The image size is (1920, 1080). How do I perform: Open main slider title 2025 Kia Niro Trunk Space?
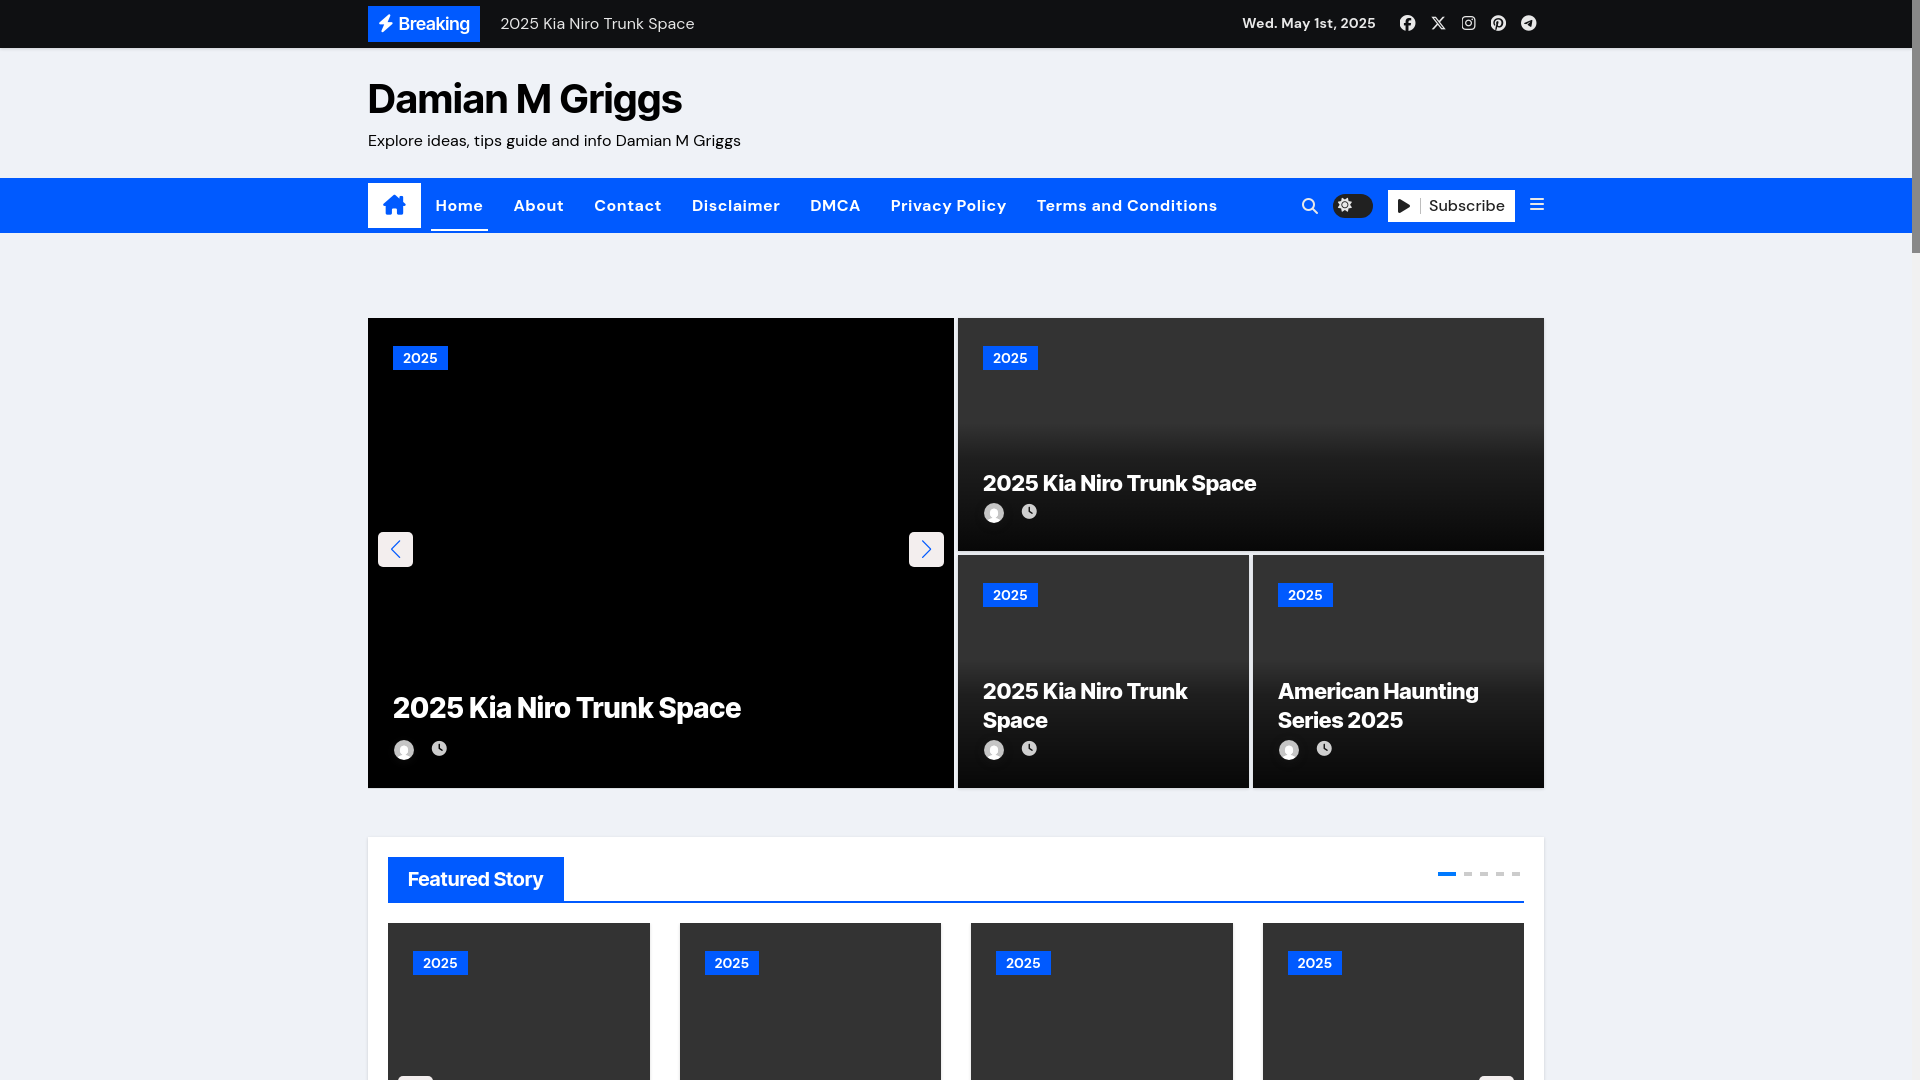[x=567, y=708]
